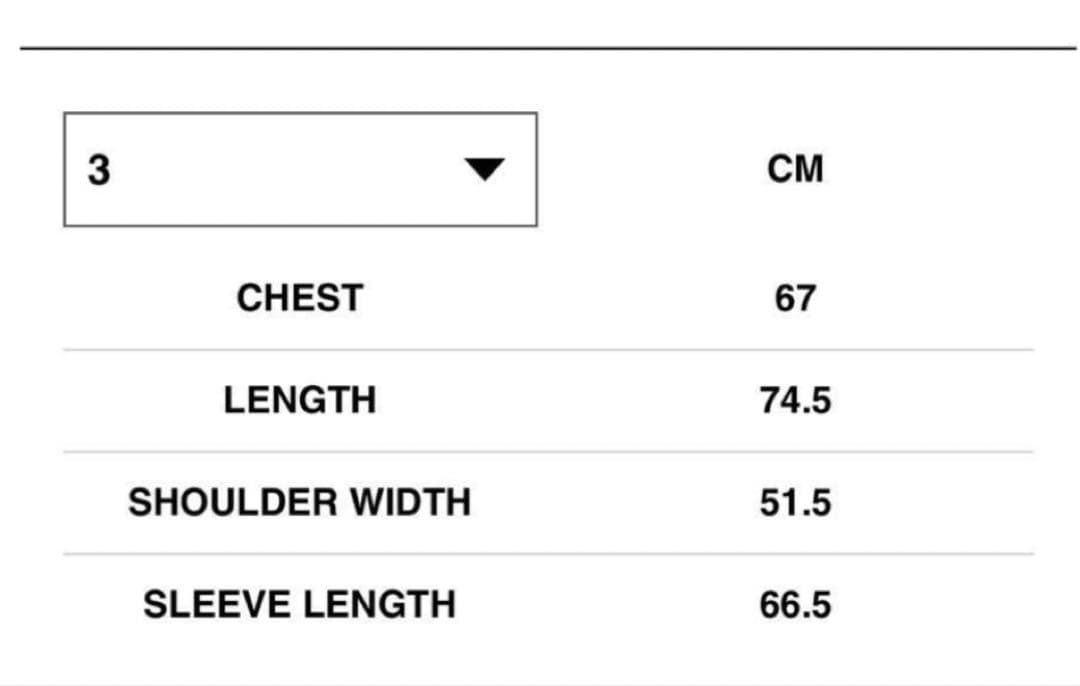Click the length value 74.5
The height and width of the screenshot is (686, 1080).
point(795,401)
